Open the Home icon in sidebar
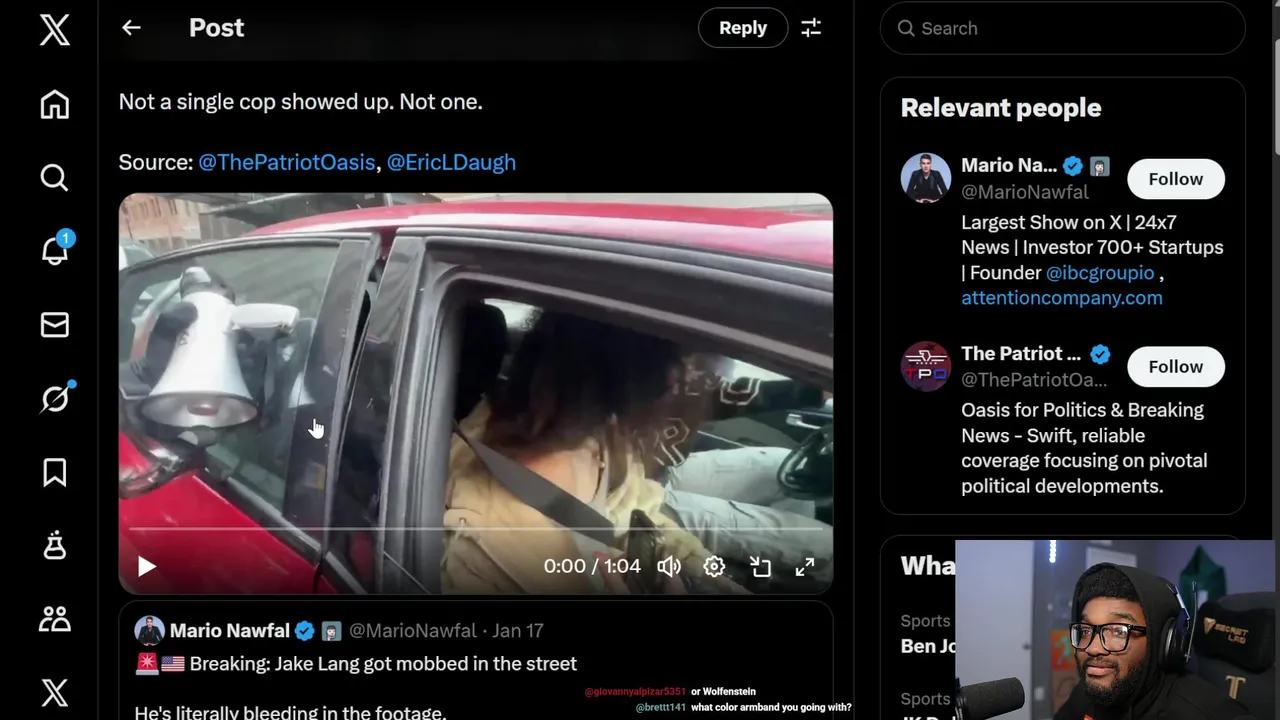The image size is (1280, 720). point(55,104)
